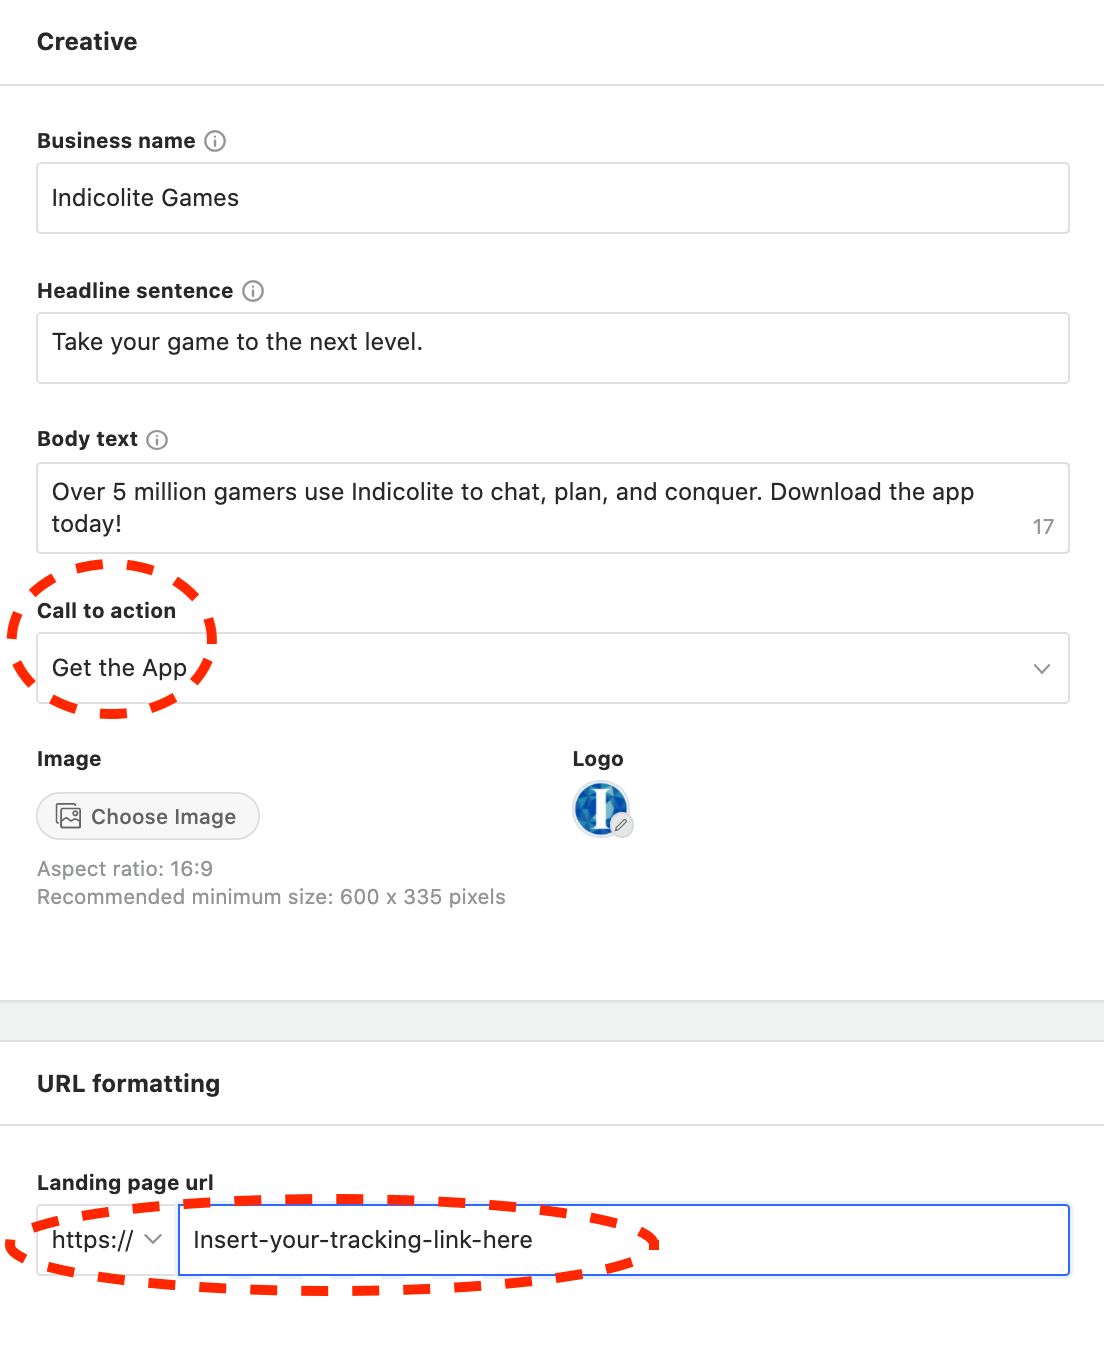The image size is (1104, 1352).
Task: Click the picture icon inside Choose Image
Action: (x=68, y=816)
